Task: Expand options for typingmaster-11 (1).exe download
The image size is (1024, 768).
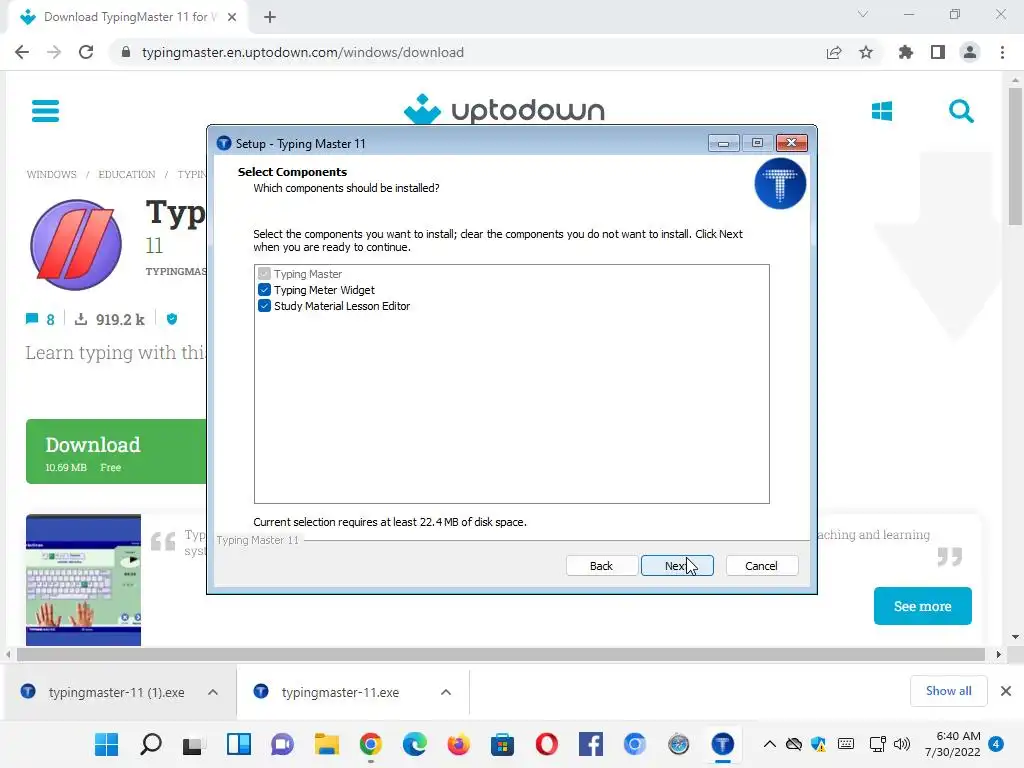Action: coord(213,692)
